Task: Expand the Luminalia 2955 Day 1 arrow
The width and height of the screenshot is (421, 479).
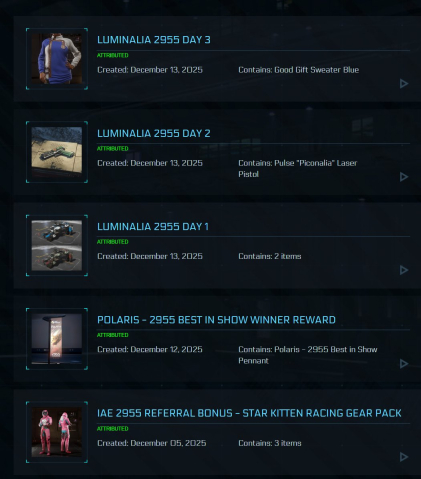Action: (x=404, y=270)
